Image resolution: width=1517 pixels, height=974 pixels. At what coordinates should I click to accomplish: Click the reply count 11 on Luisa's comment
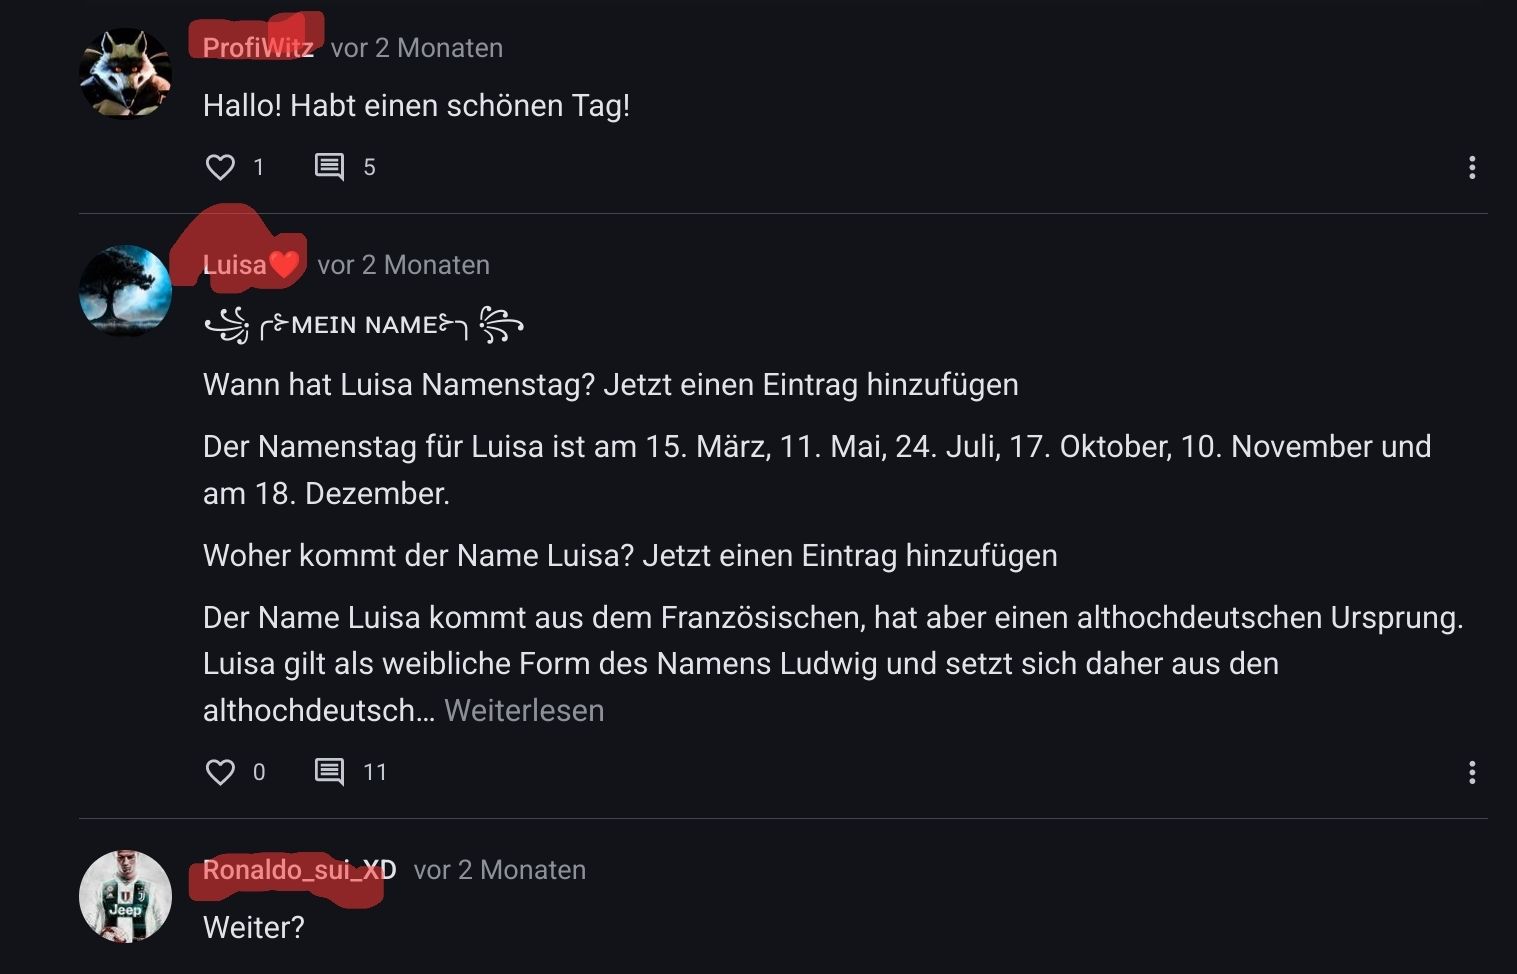pyautogui.click(x=375, y=772)
